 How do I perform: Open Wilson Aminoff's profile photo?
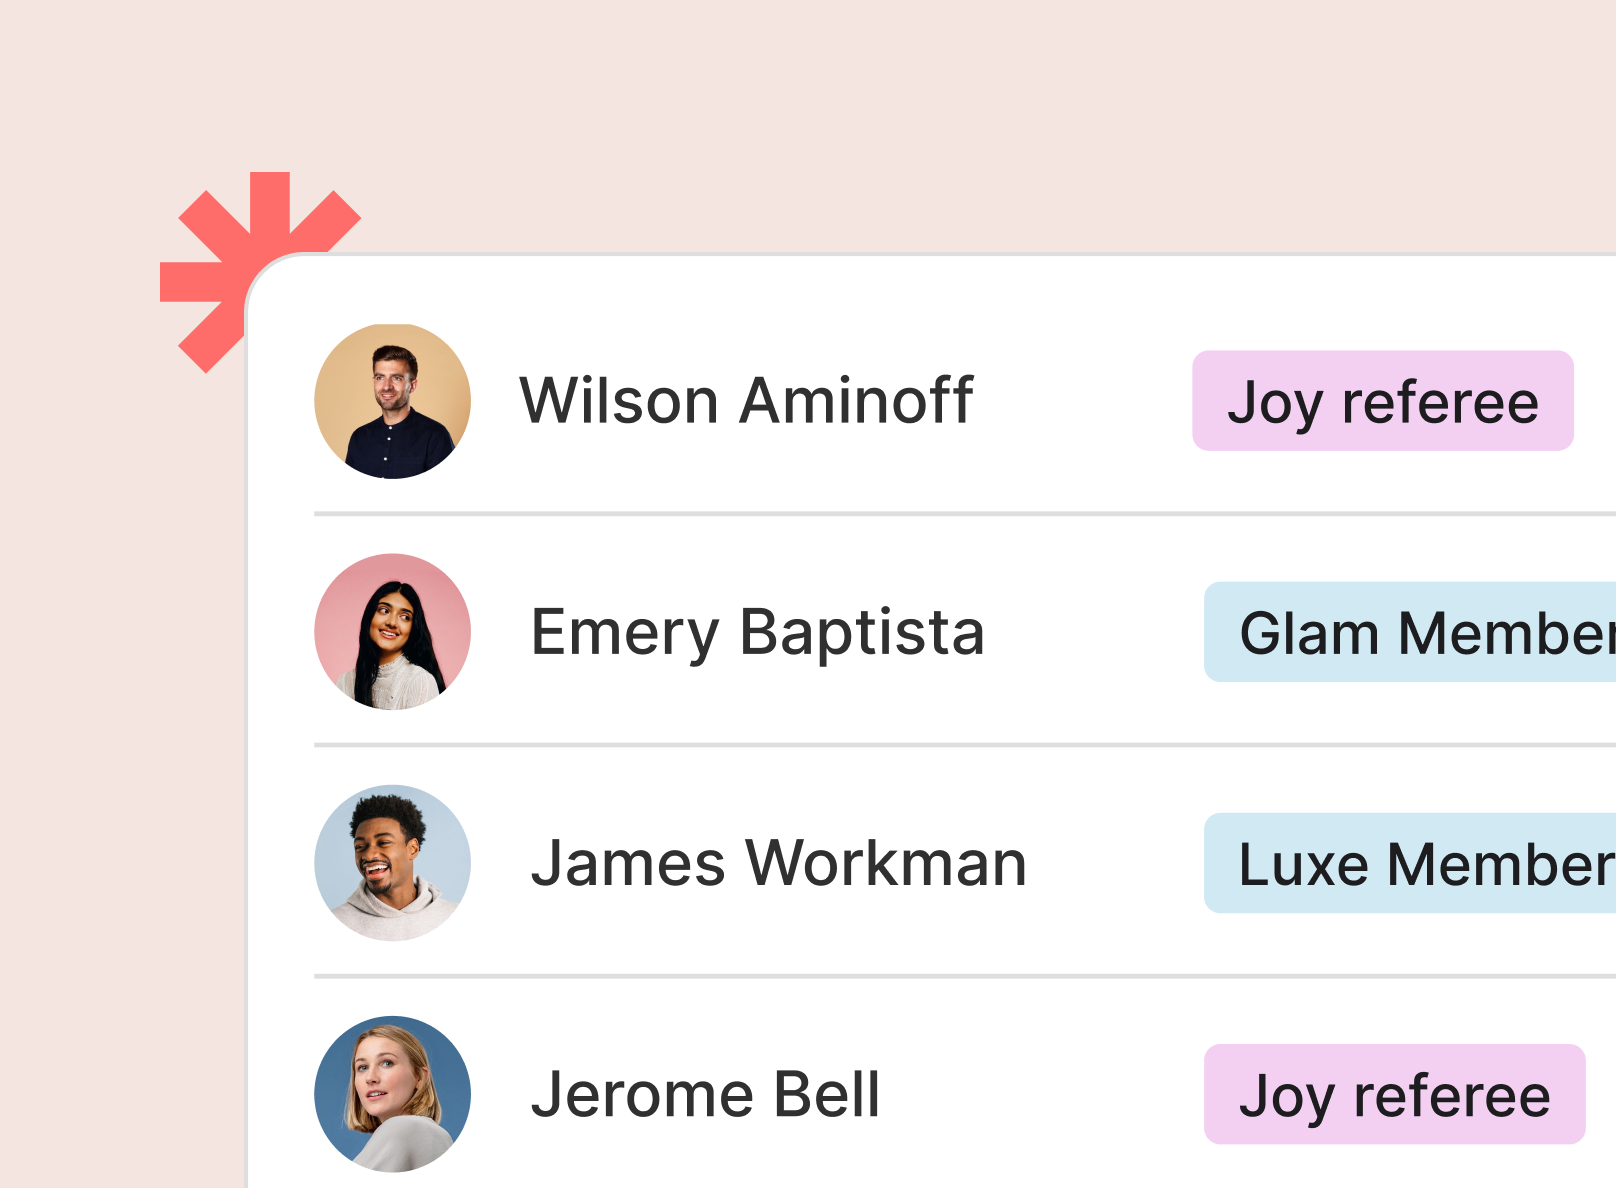(x=392, y=401)
